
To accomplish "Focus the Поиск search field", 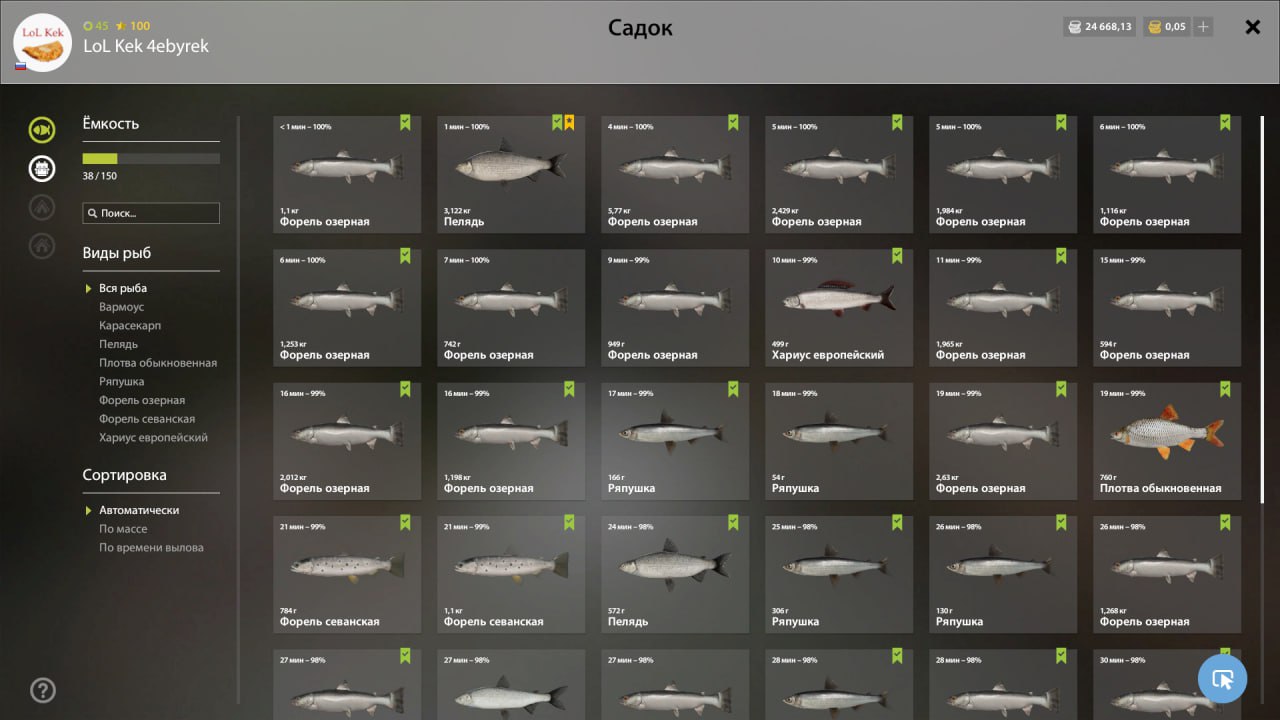I will pos(151,213).
